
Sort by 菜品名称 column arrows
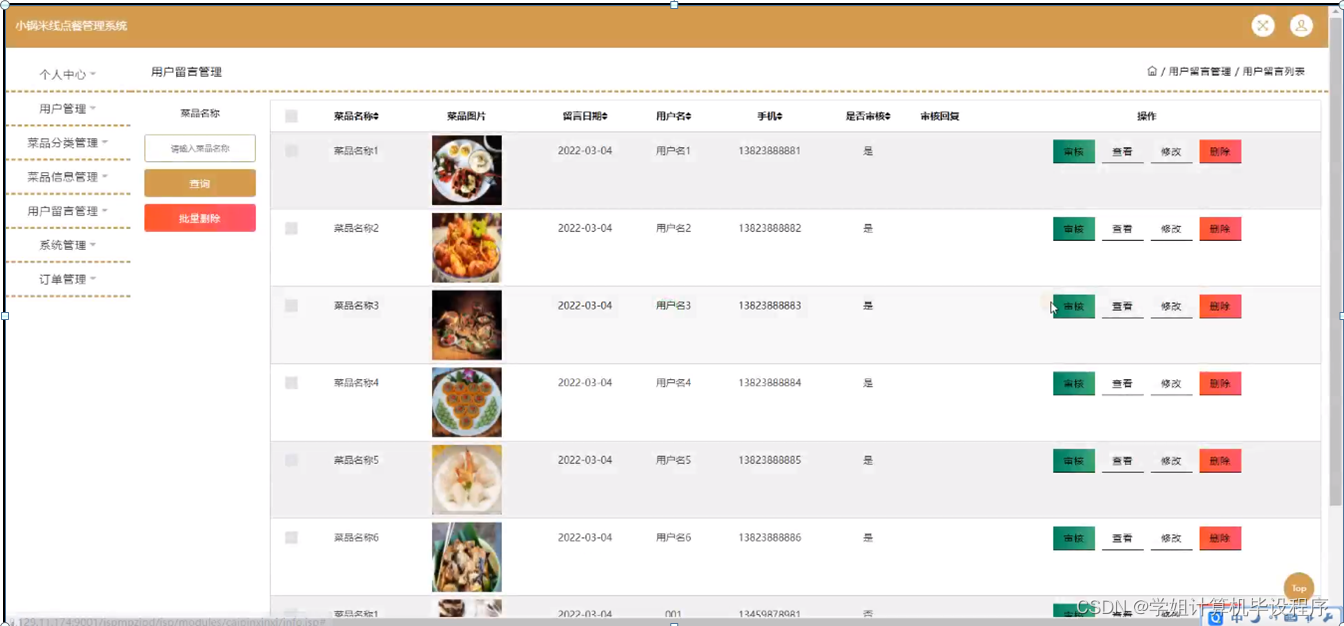(376, 117)
